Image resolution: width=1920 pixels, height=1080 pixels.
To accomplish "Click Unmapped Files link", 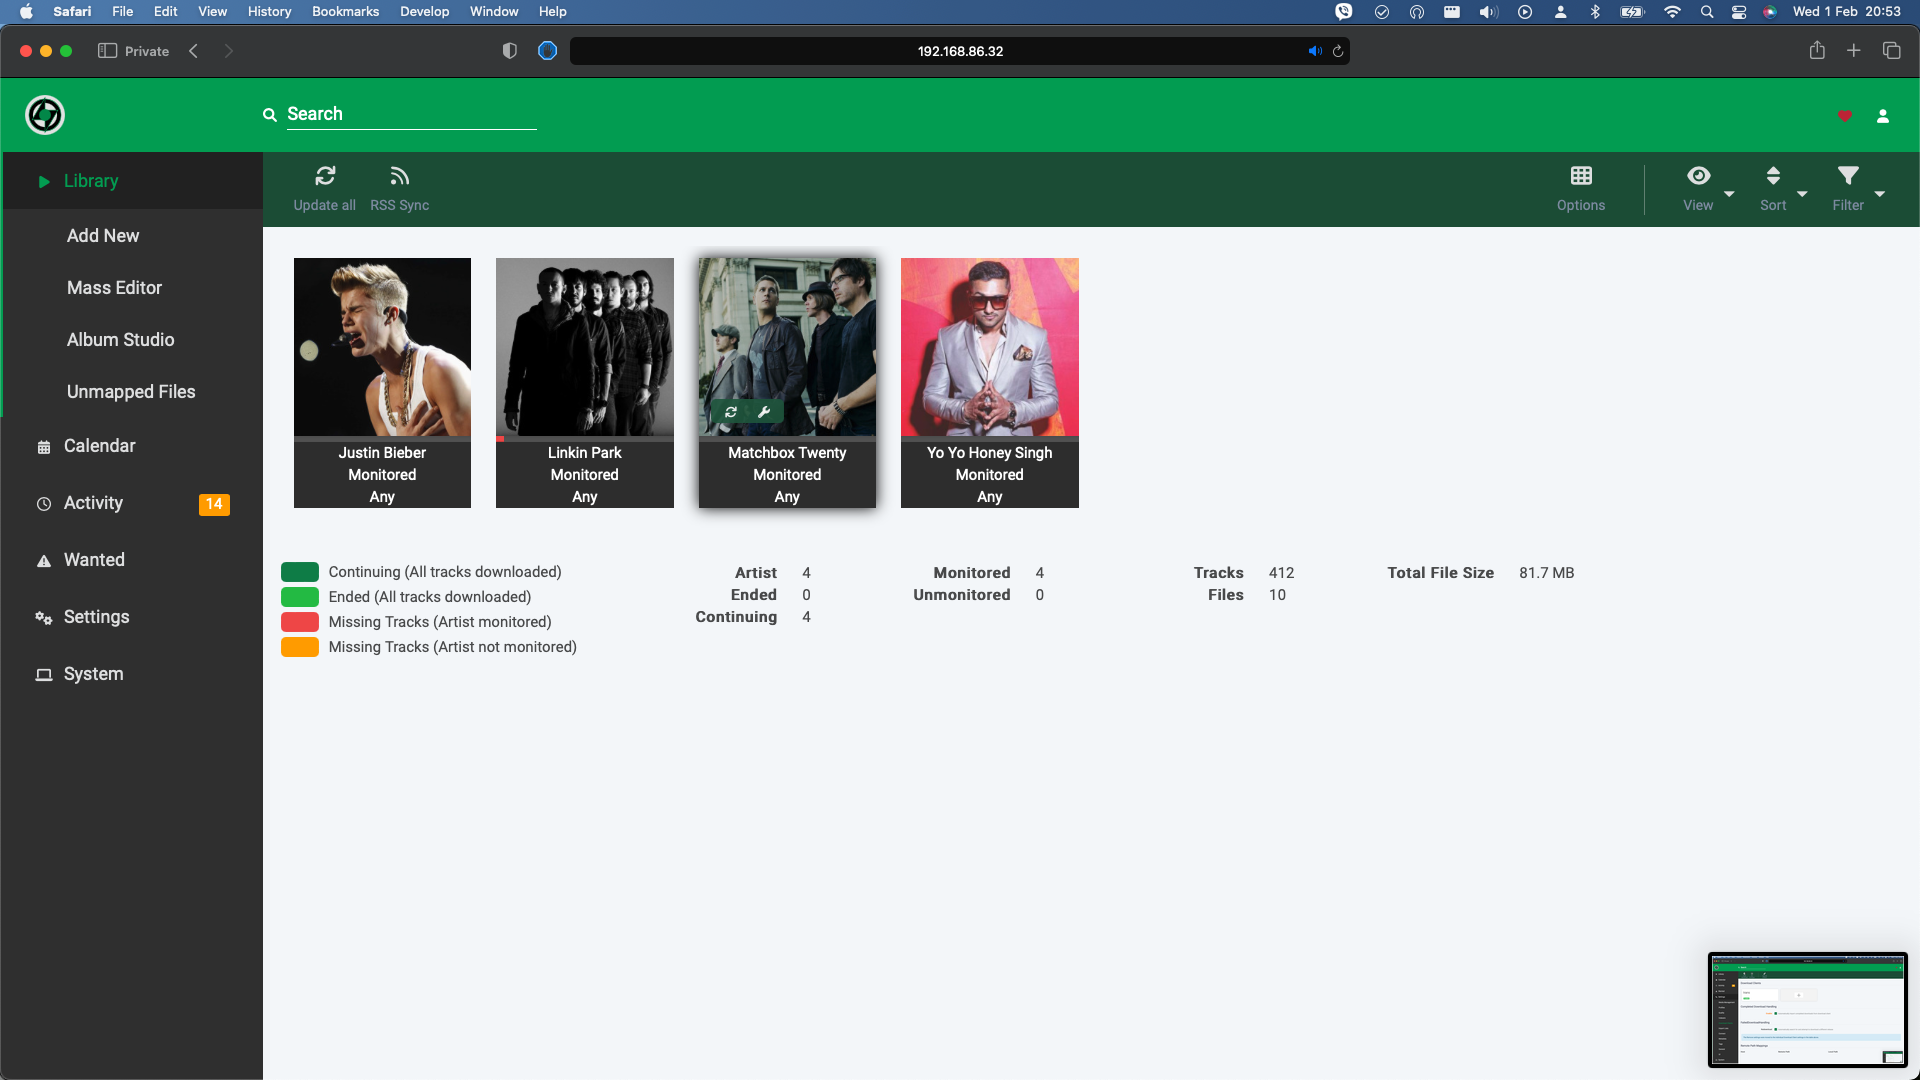I will [x=131, y=392].
